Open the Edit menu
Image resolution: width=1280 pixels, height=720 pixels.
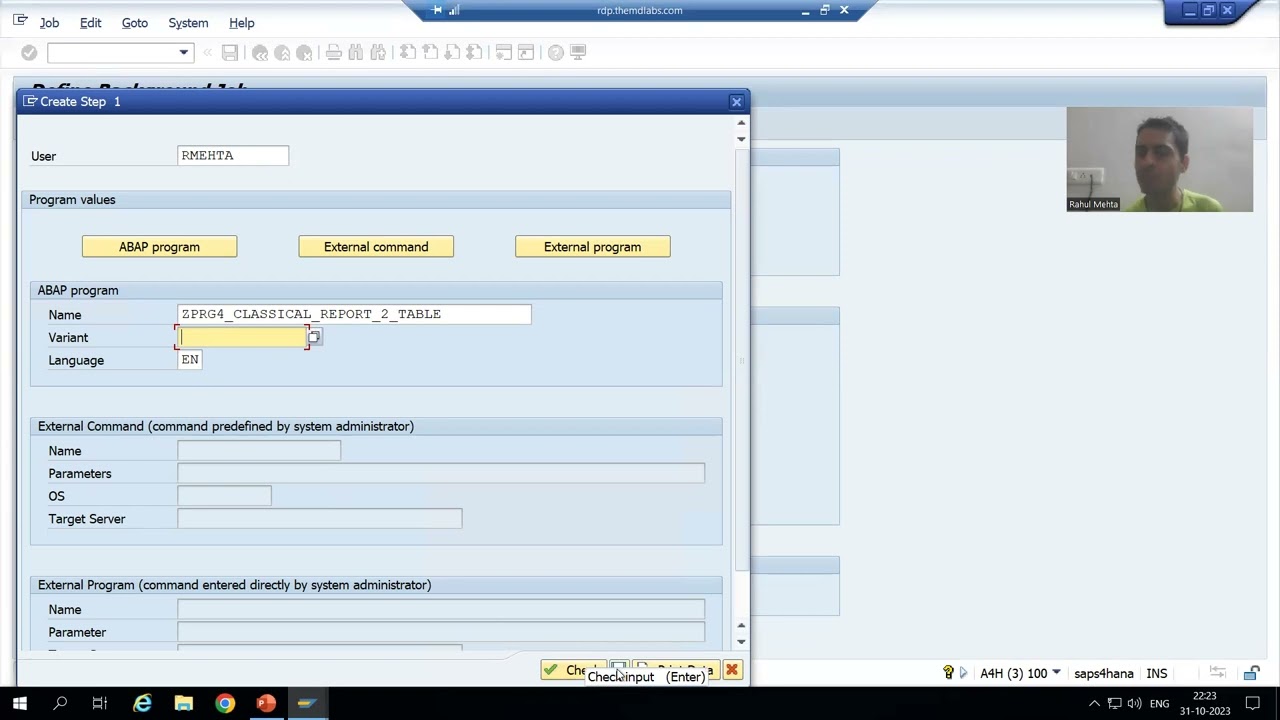click(x=90, y=22)
